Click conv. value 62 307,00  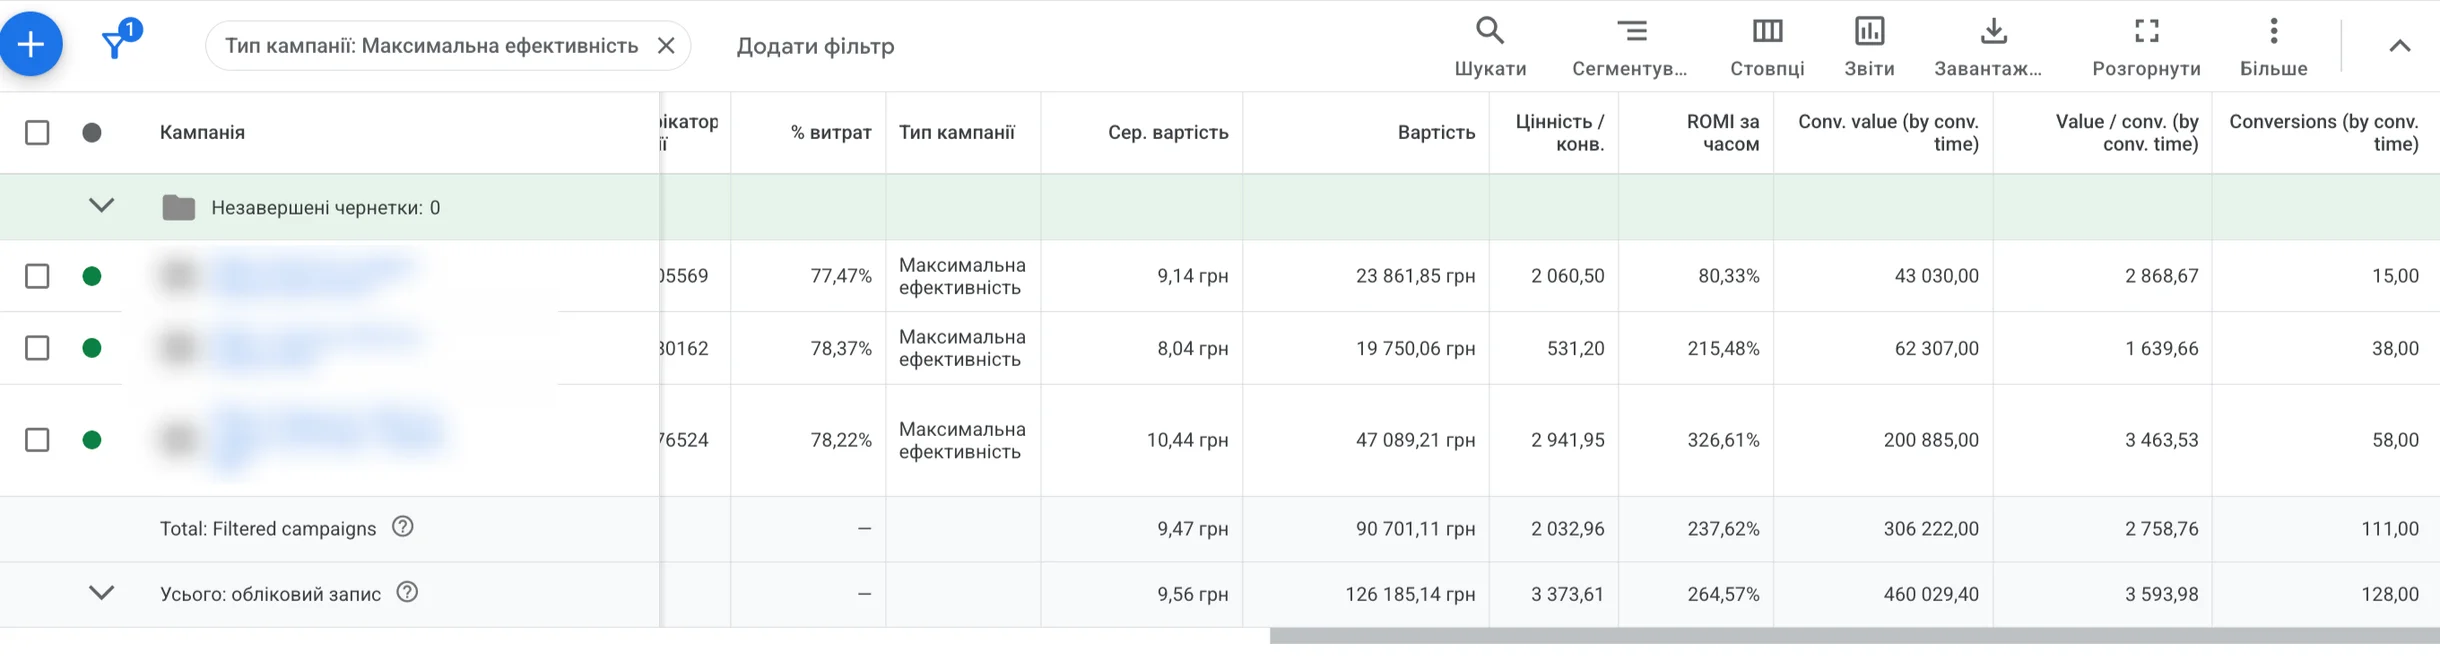1936,349
